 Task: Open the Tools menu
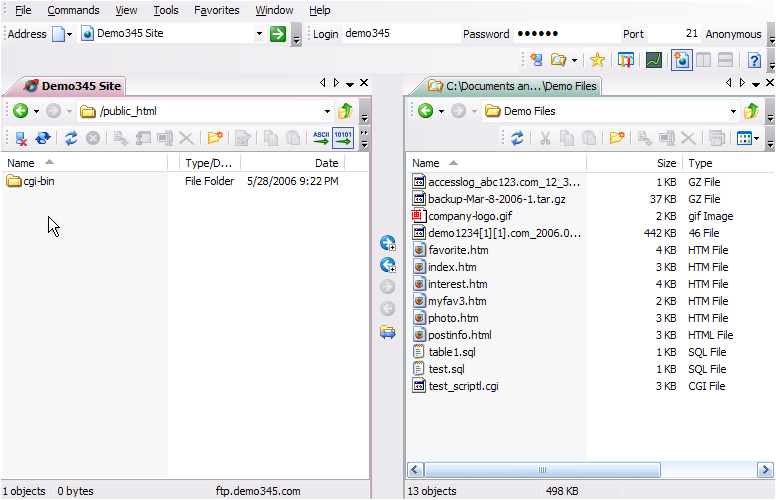(166, 10)
